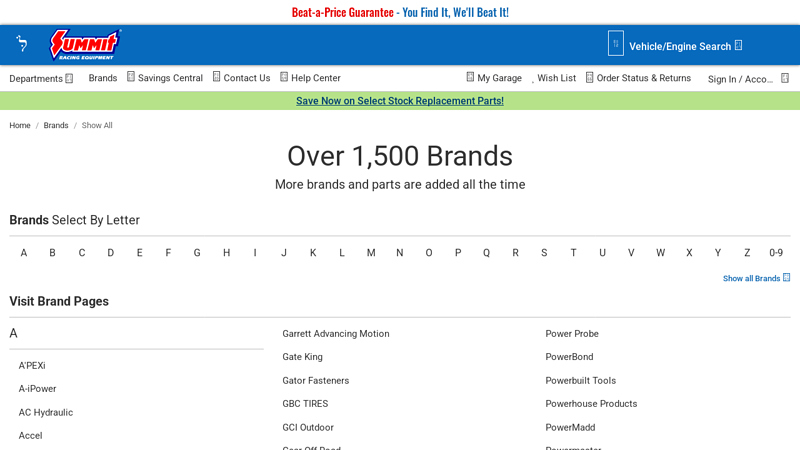
Task: Open the Power Probe brand page
Action: 572,334
